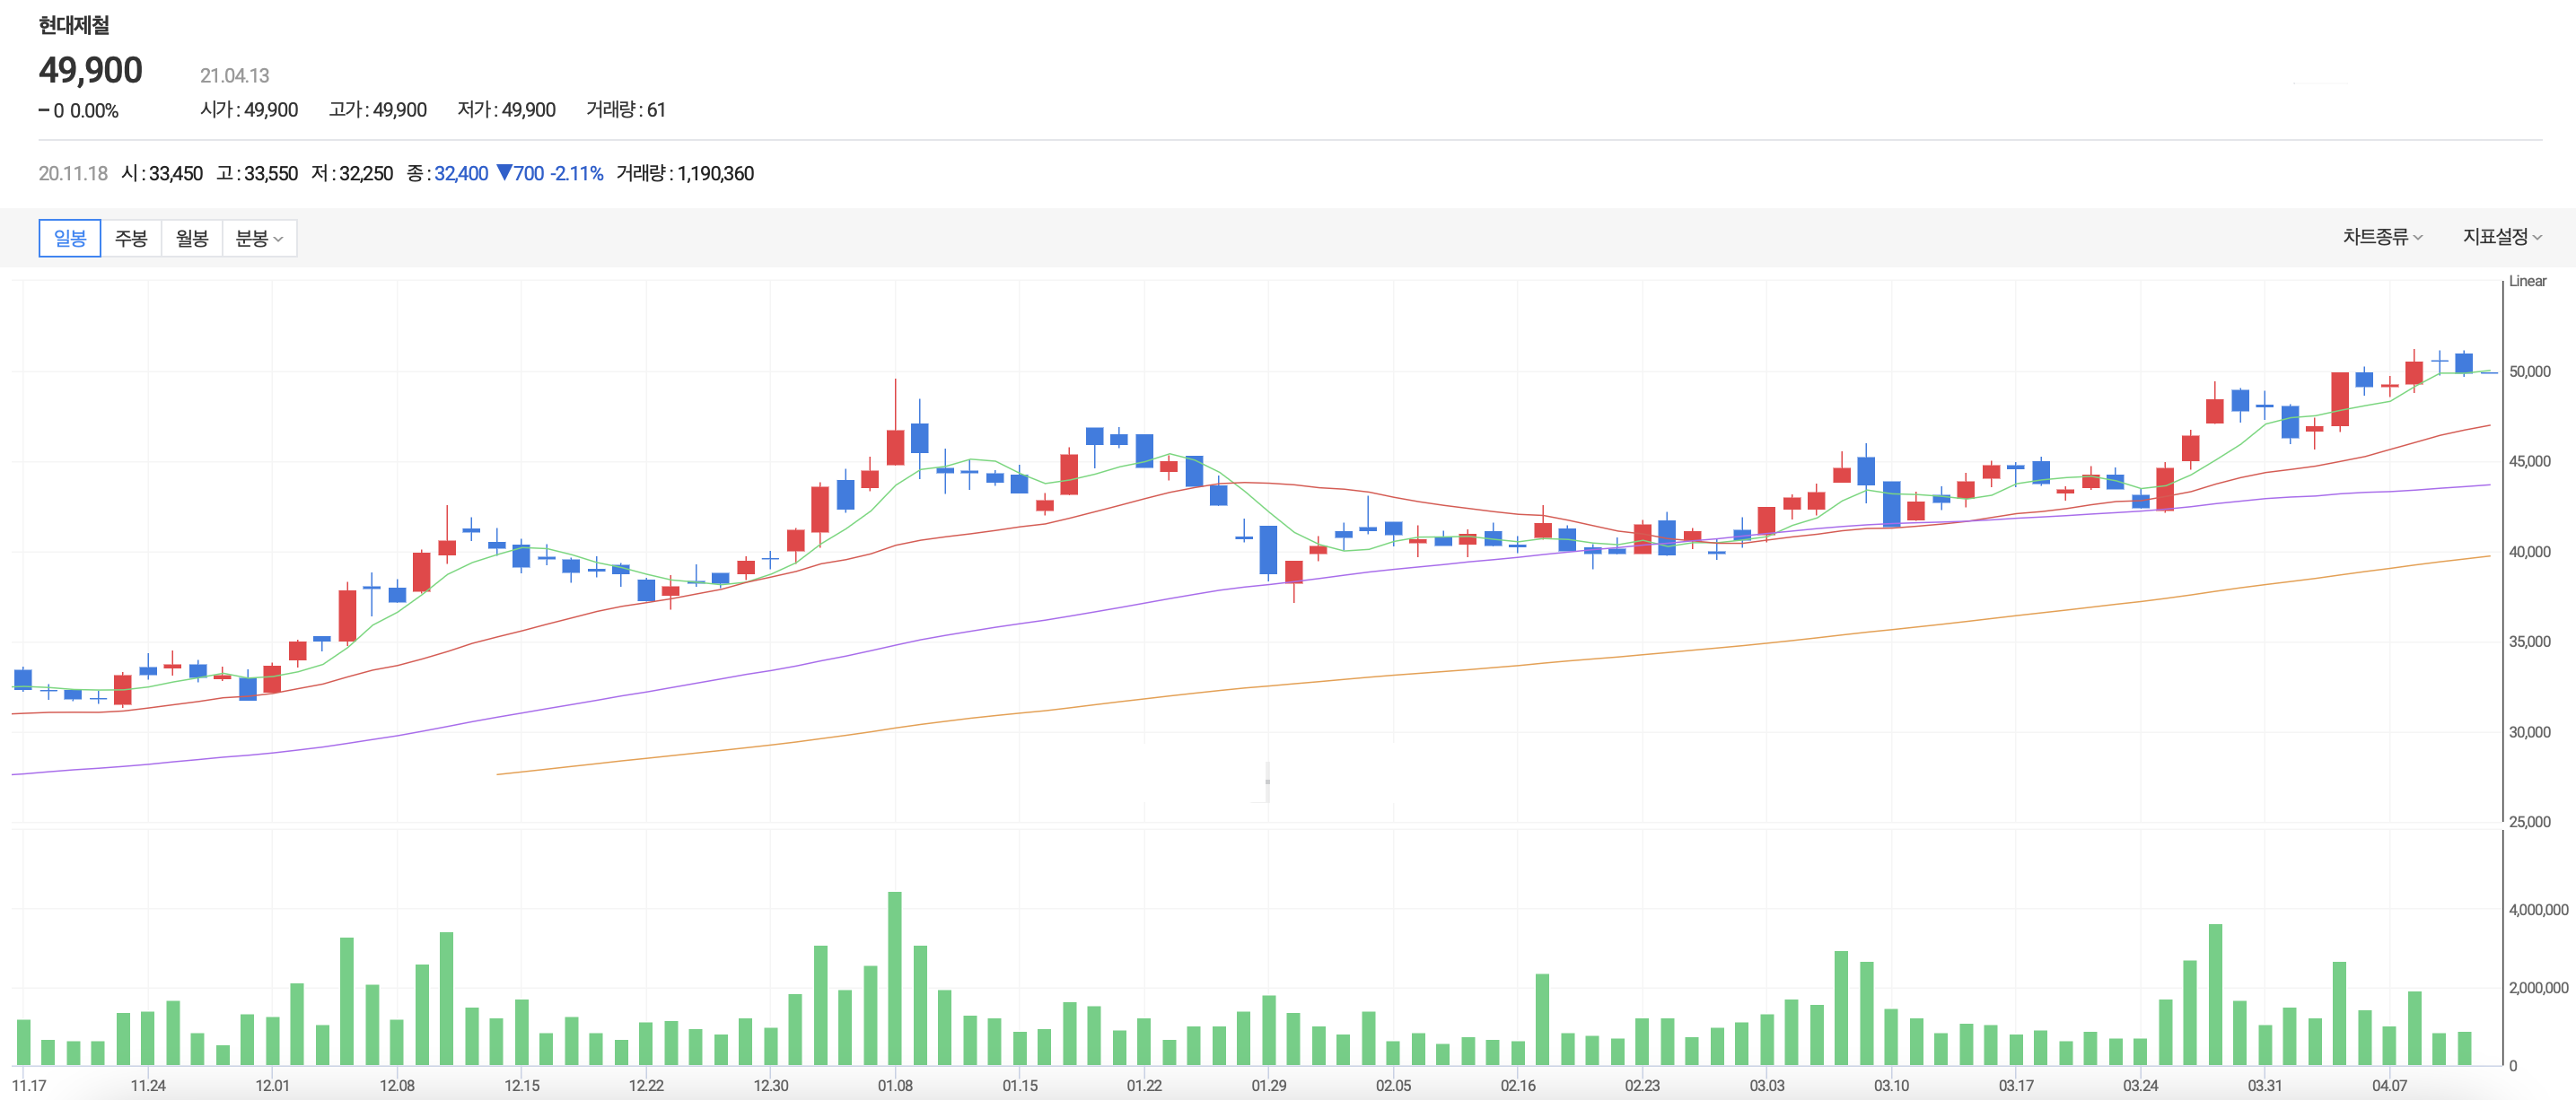Open the 분봉 minute-chart dropdown
Viewport: 2576px width, 1100px height.
click(259, 238)
